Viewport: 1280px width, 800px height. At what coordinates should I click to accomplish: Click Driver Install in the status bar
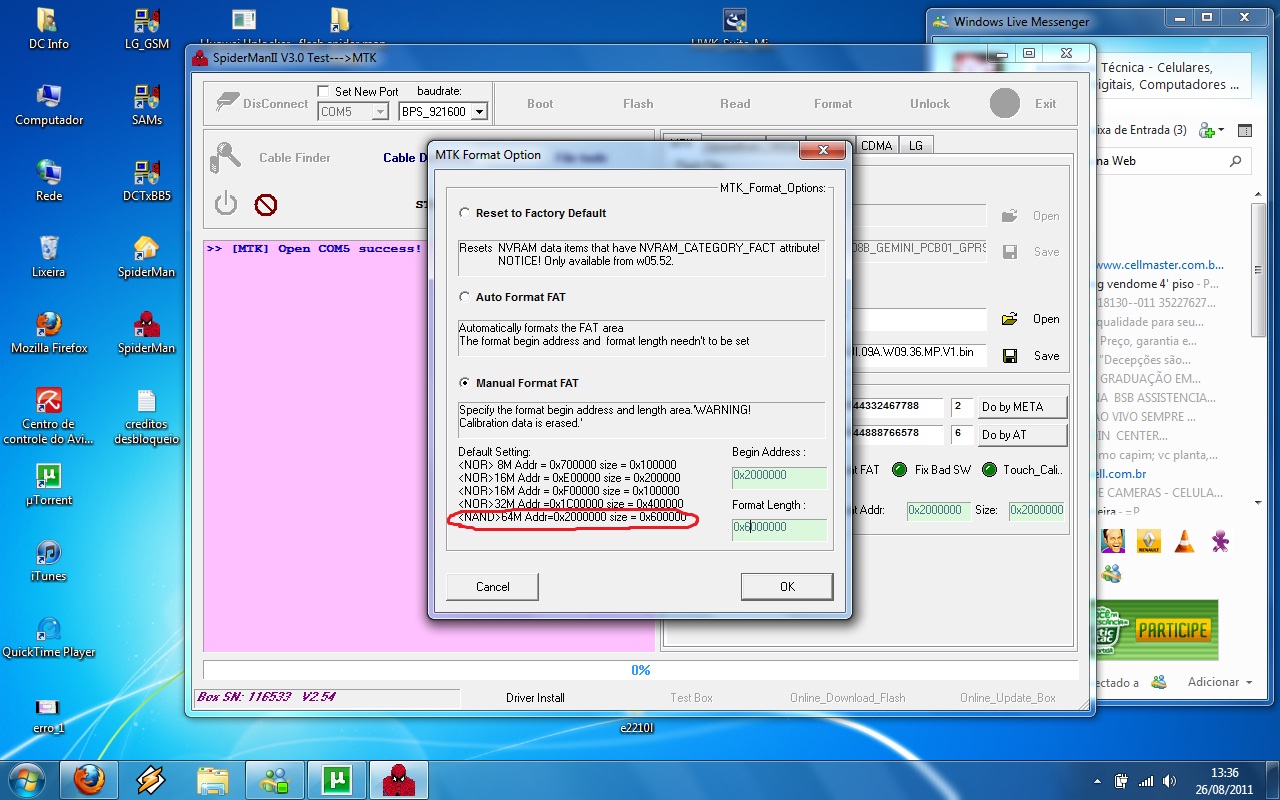(x=535, y=698)
